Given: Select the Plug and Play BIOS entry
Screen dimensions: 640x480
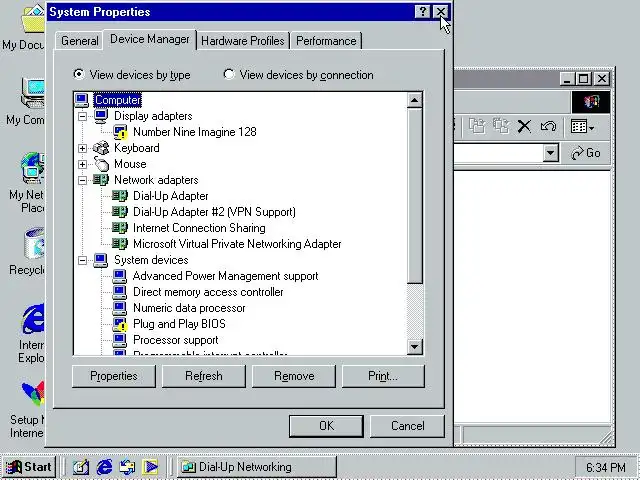Looking at the screenshot, I should coord(179,324).
